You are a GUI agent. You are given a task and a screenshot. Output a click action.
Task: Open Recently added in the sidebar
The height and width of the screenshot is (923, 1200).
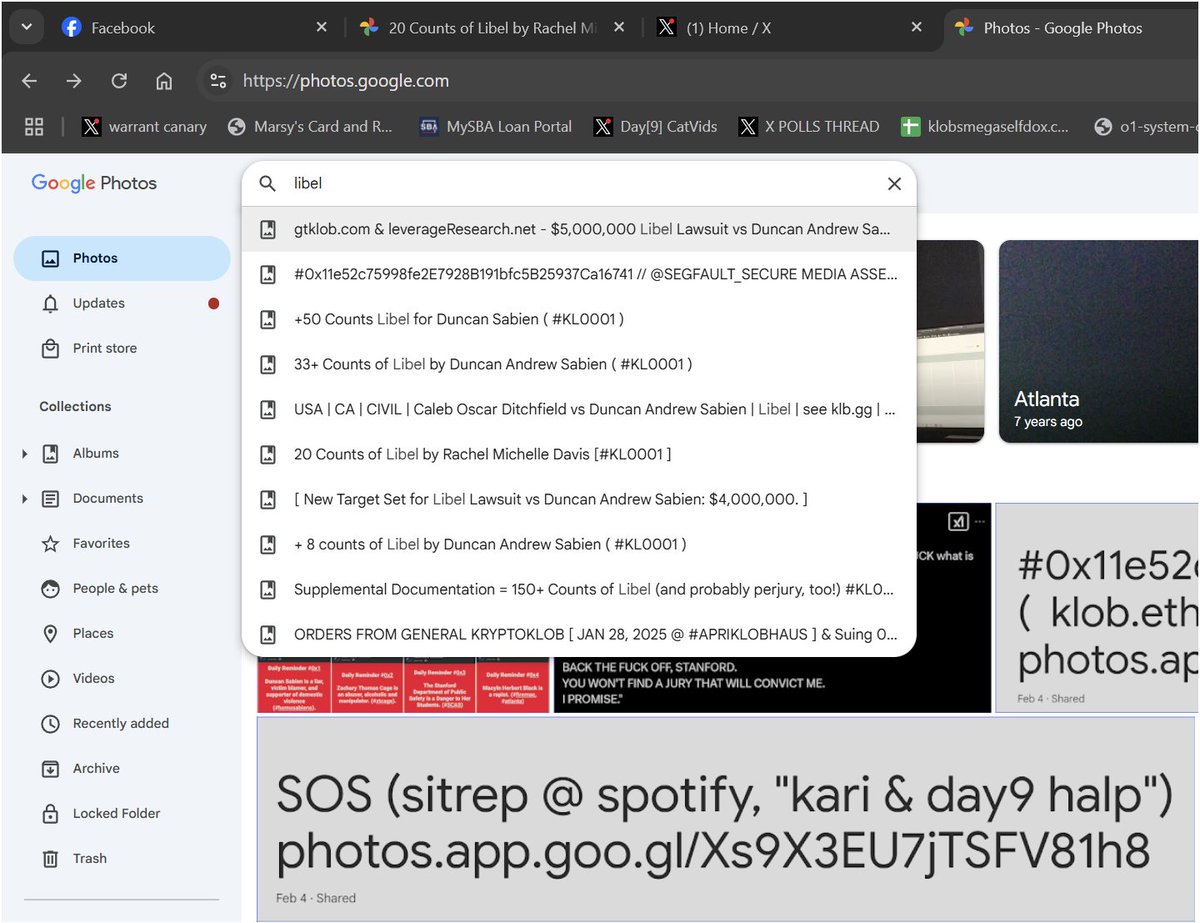(x=122, y=723)
